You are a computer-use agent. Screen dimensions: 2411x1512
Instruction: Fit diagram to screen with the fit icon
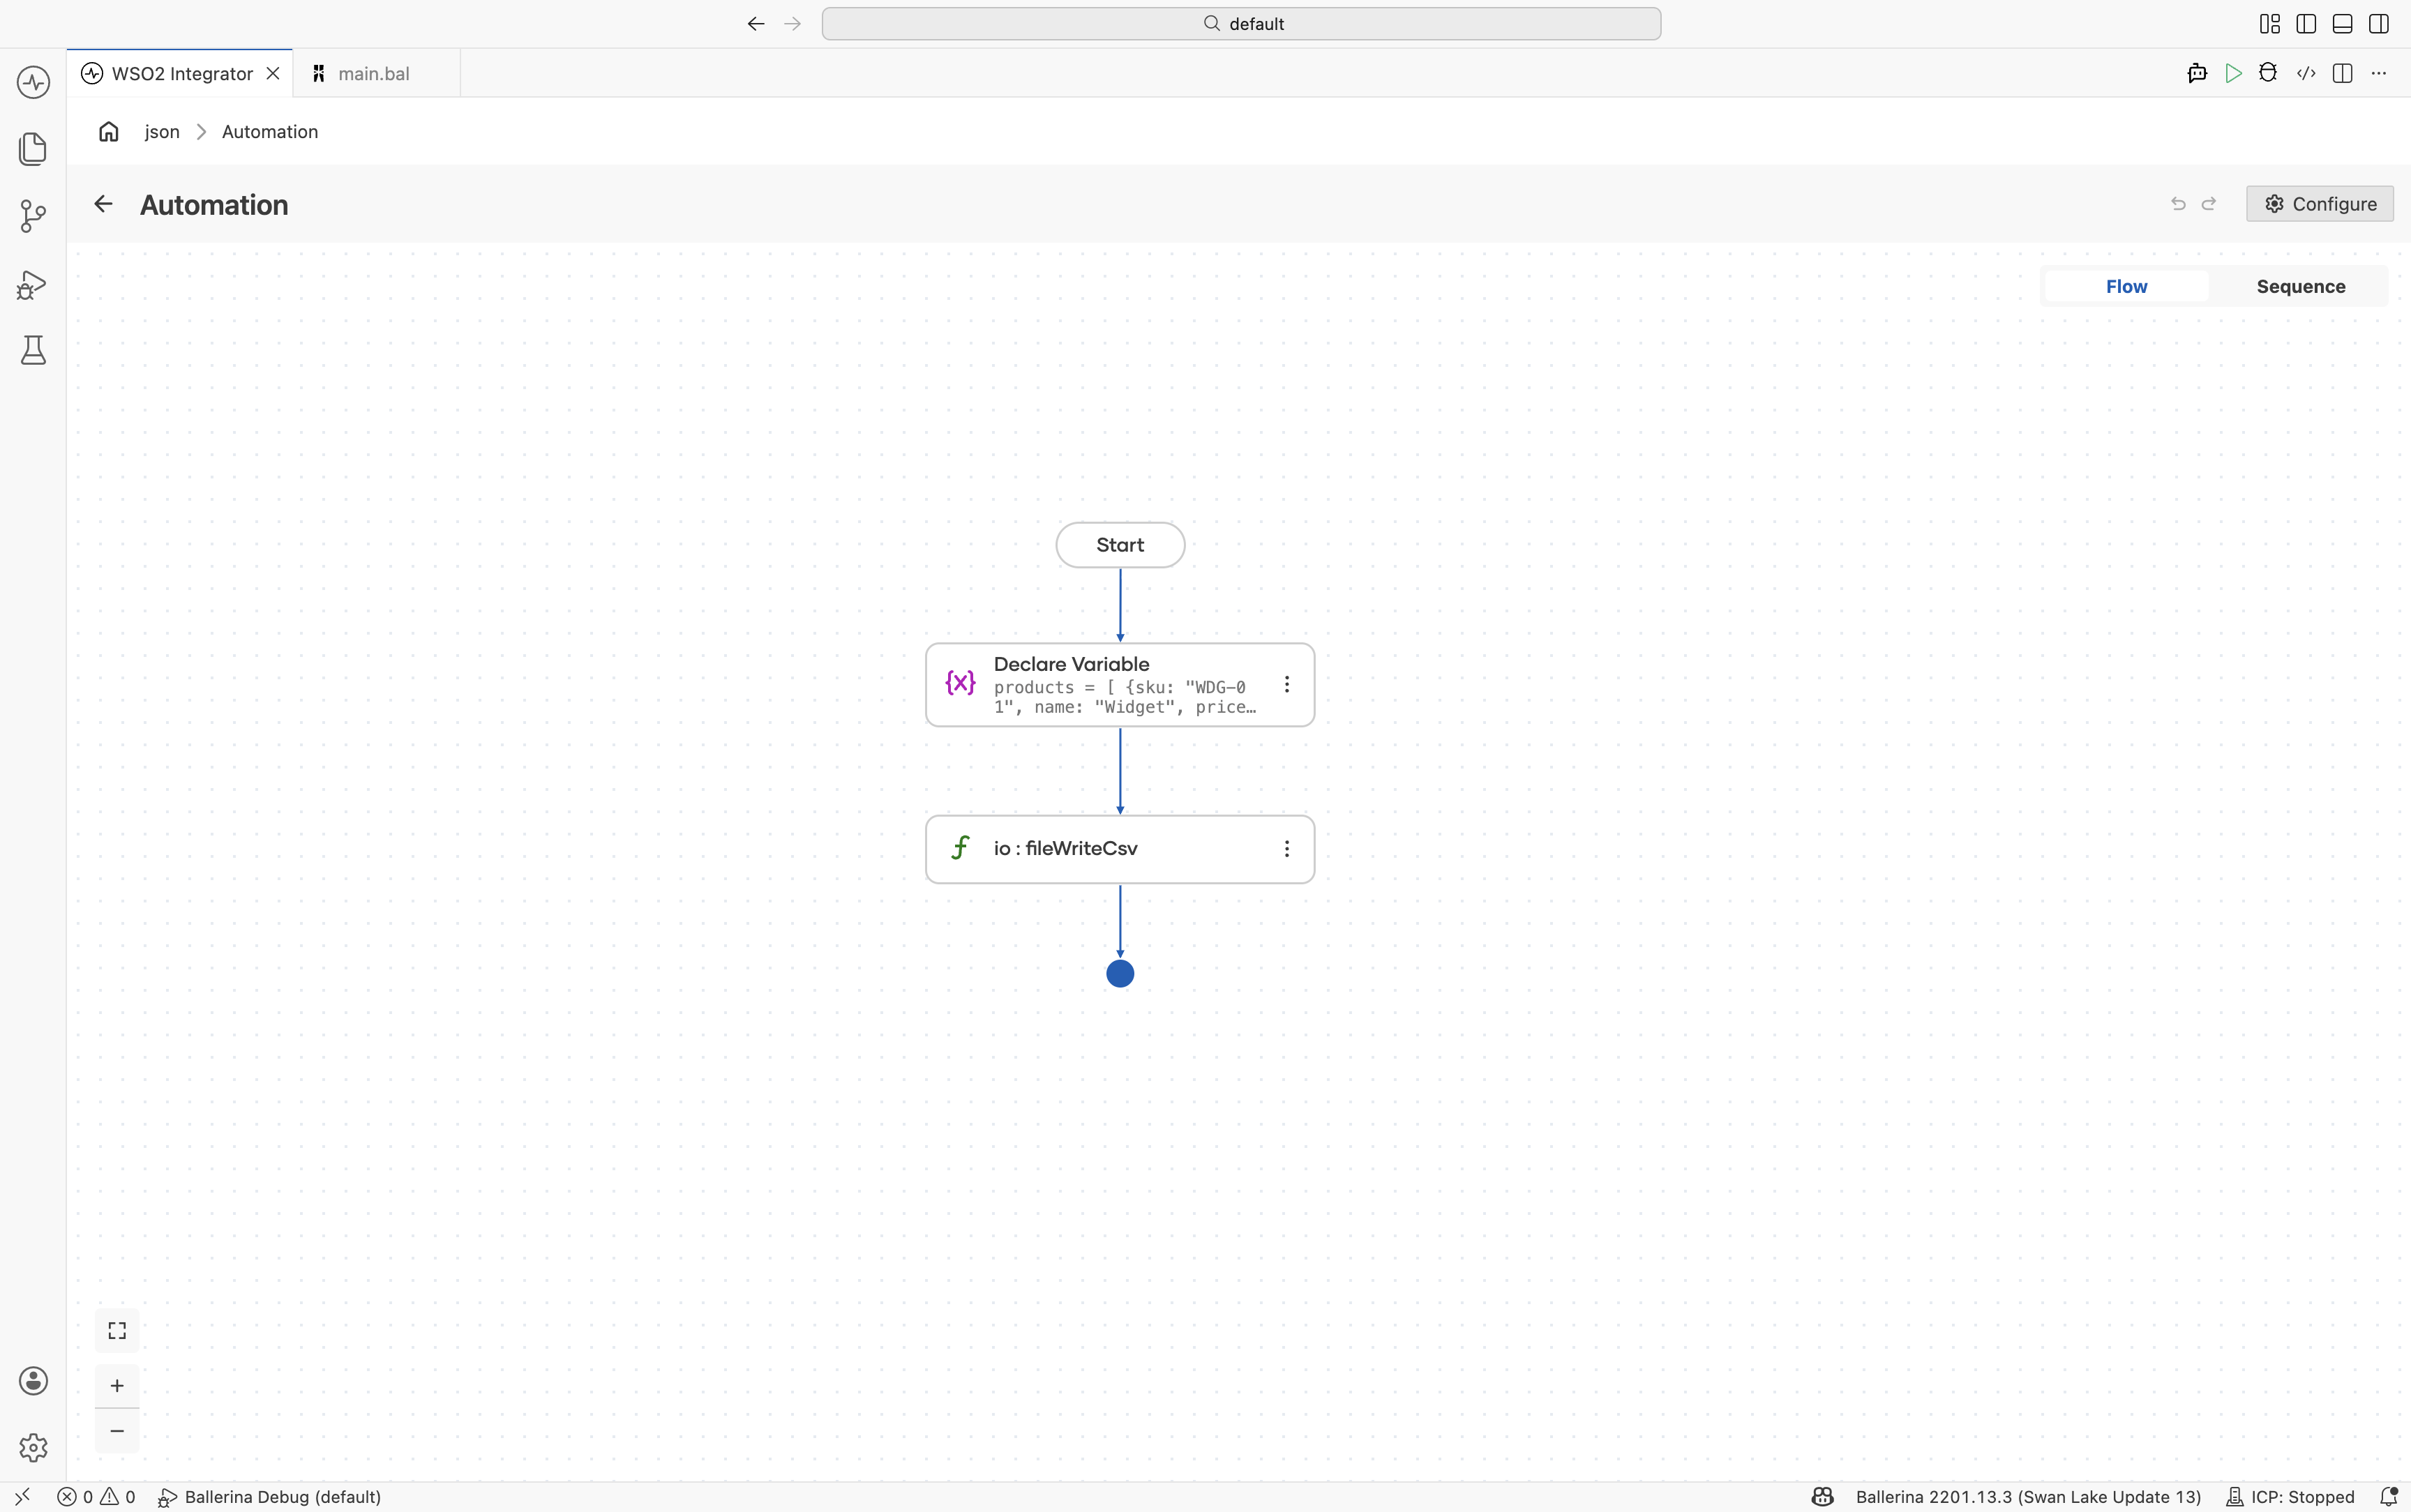(x=117, y=1330)
